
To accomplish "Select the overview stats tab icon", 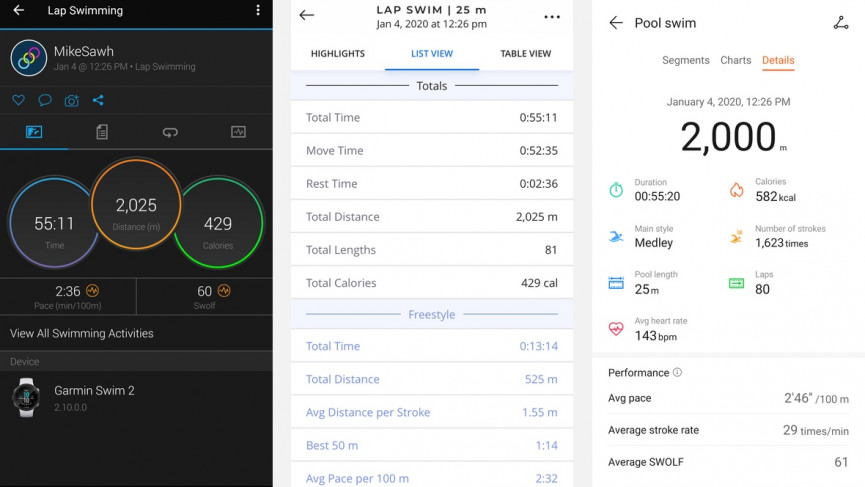I will tap(34, 132).
